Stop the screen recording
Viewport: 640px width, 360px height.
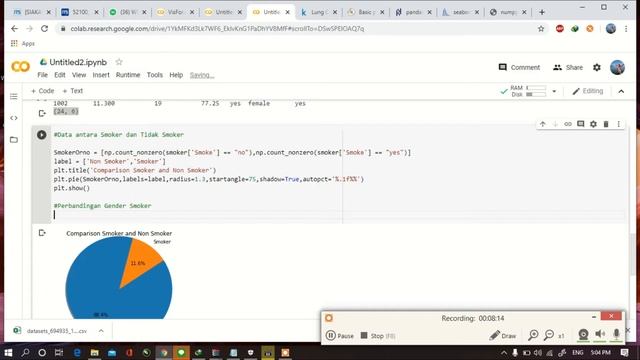tap(378, 336)
